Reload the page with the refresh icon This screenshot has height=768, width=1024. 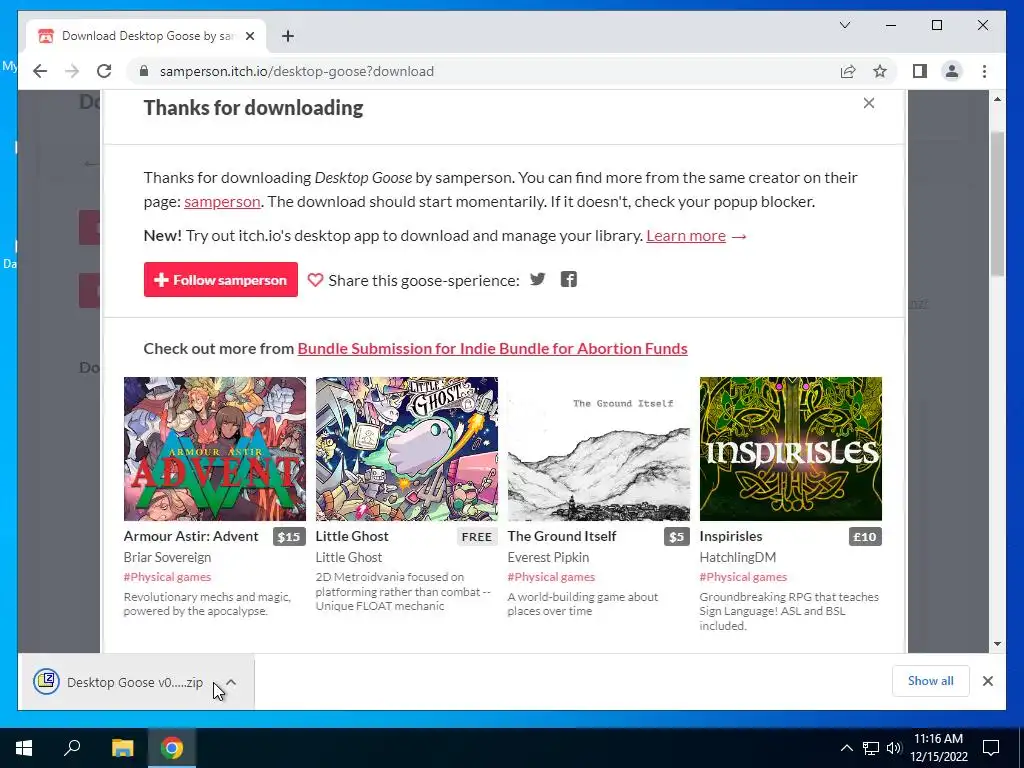pos(104,71)
